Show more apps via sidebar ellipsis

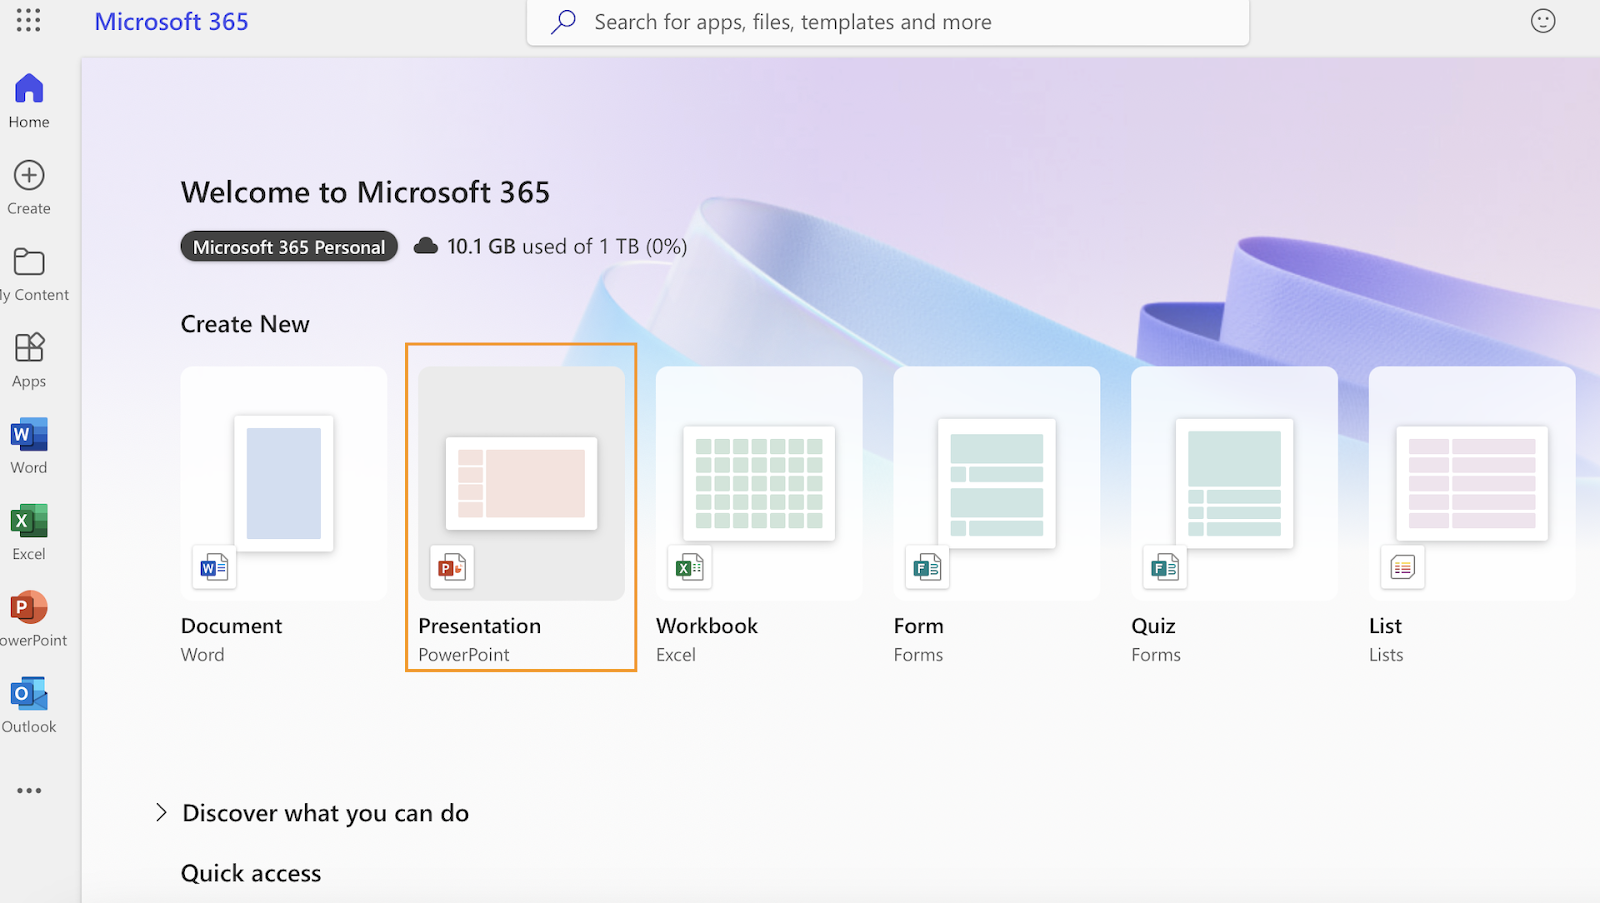pyautogui.click(x=29, y=790)
